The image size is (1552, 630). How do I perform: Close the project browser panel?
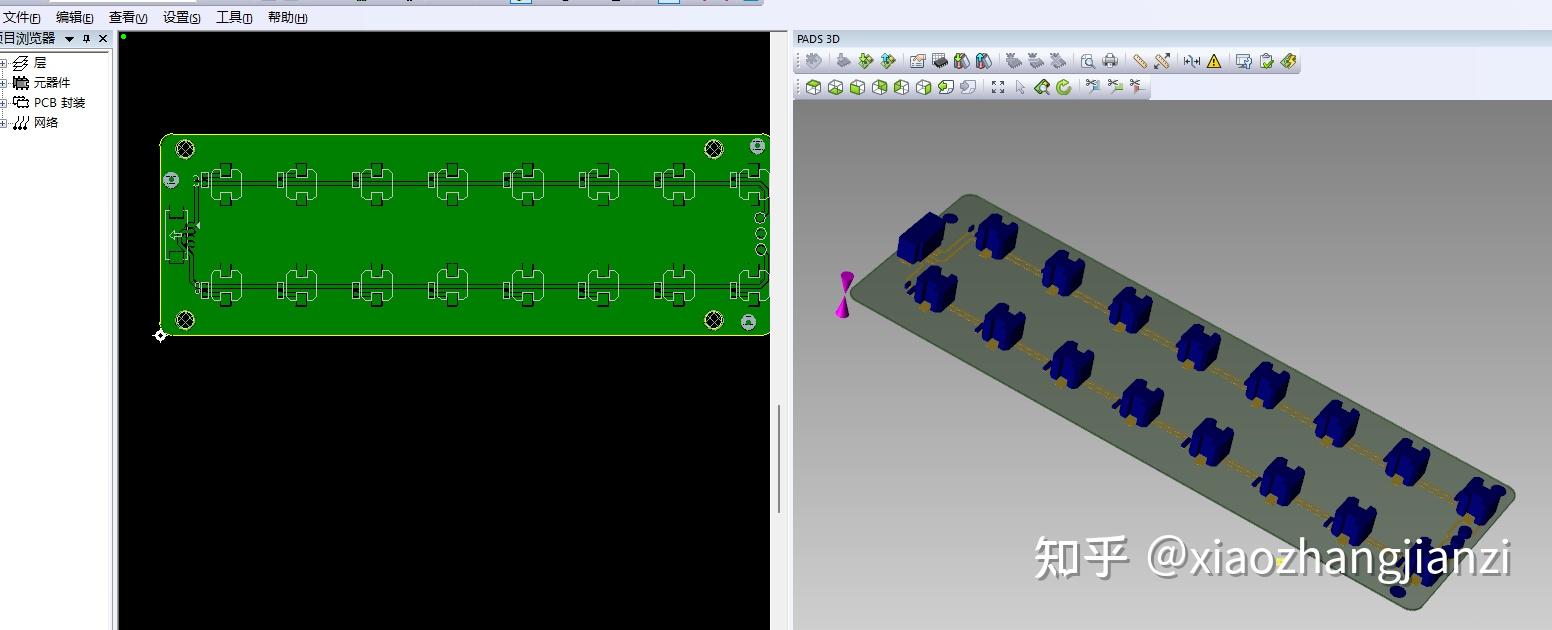tap(103, 39)
